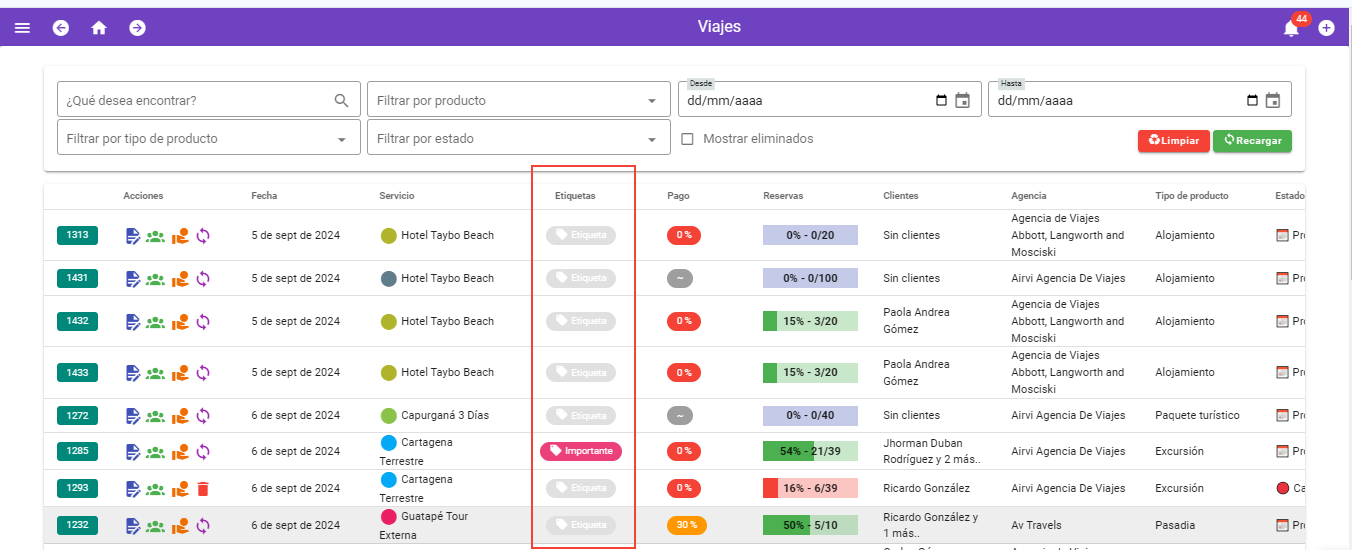Click the back arrow icon
Screen dimensions: 1352x550
pos(61,28)
